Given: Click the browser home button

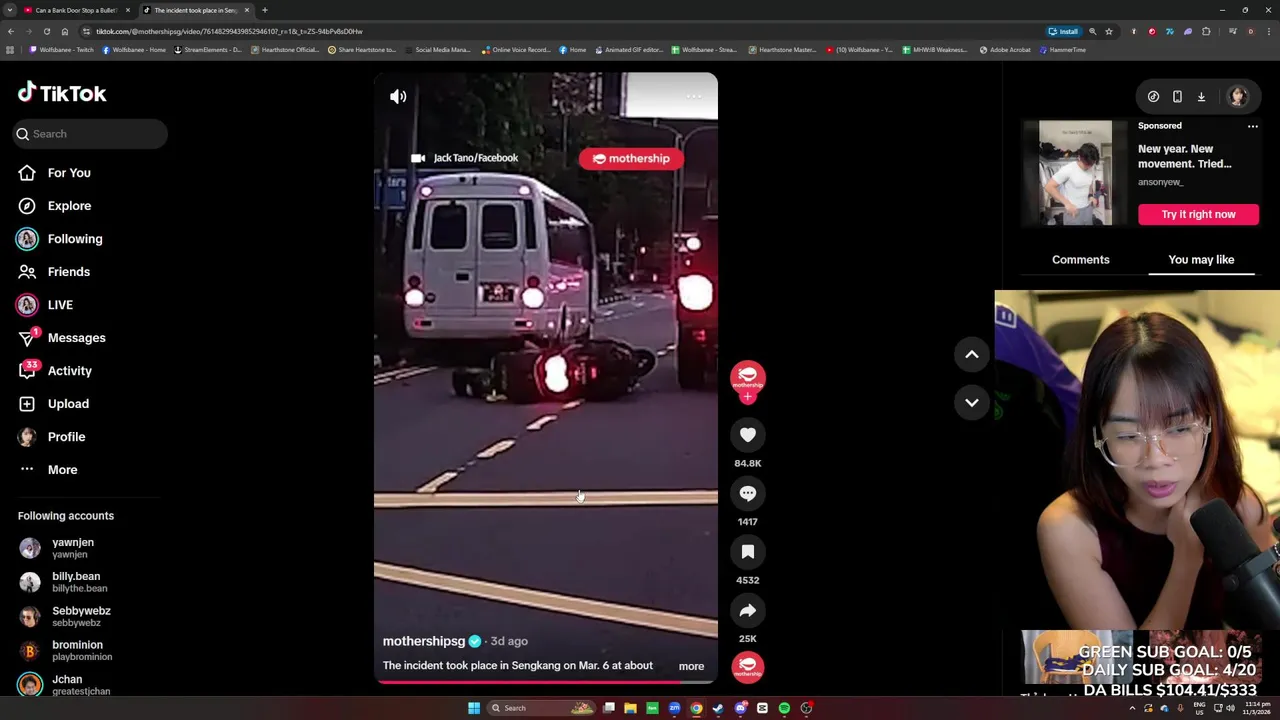Looking at the screenshot, I should click(x=65, y=31).
